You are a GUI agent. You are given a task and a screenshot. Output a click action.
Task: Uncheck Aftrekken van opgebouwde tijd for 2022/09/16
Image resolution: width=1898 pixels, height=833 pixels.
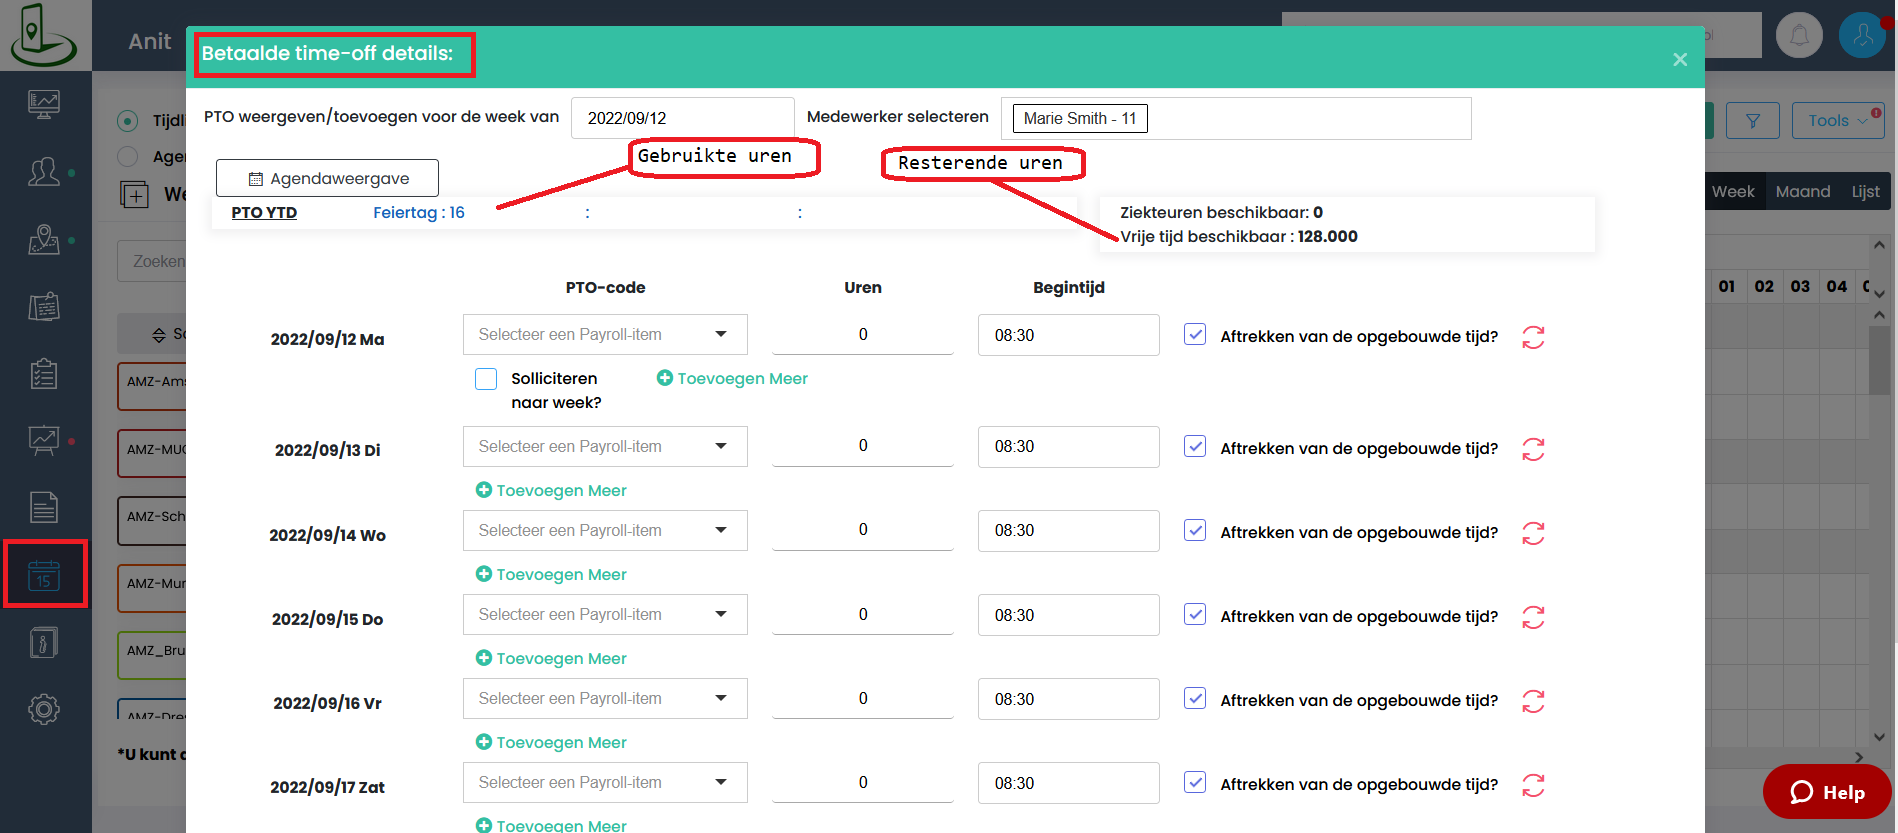point(1195,699)
